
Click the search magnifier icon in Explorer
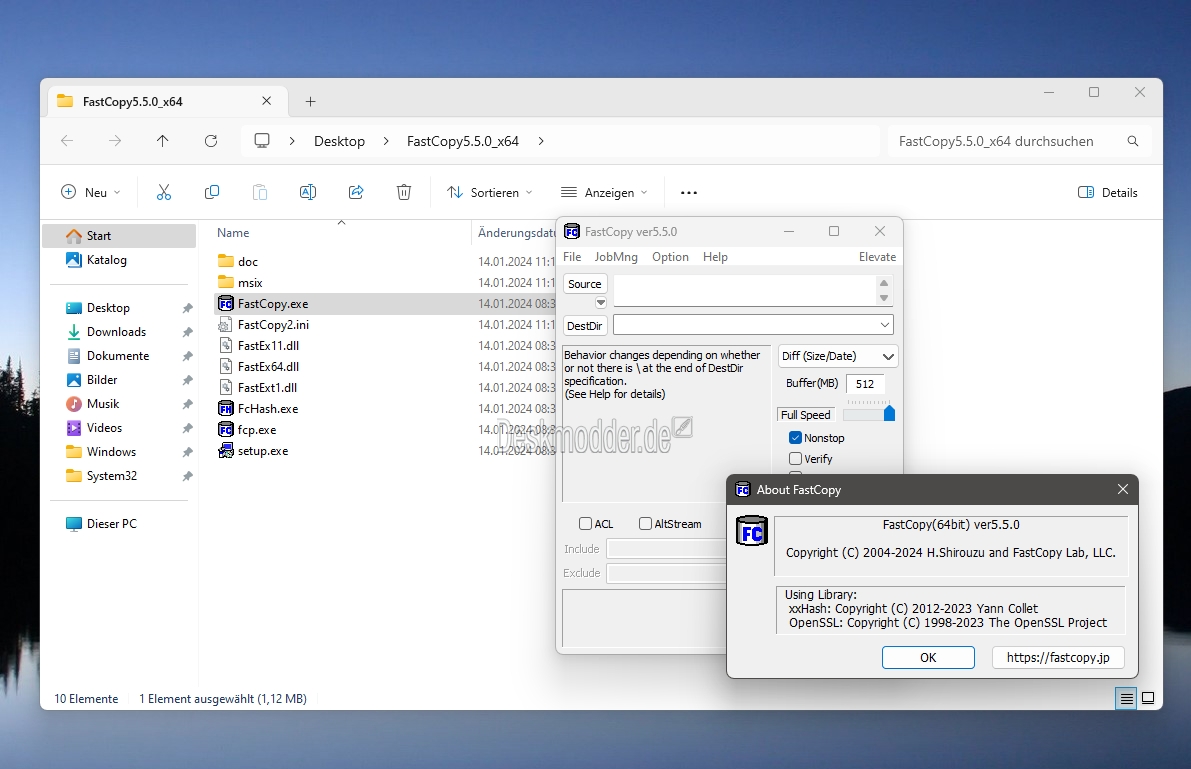coord(1133,141)
